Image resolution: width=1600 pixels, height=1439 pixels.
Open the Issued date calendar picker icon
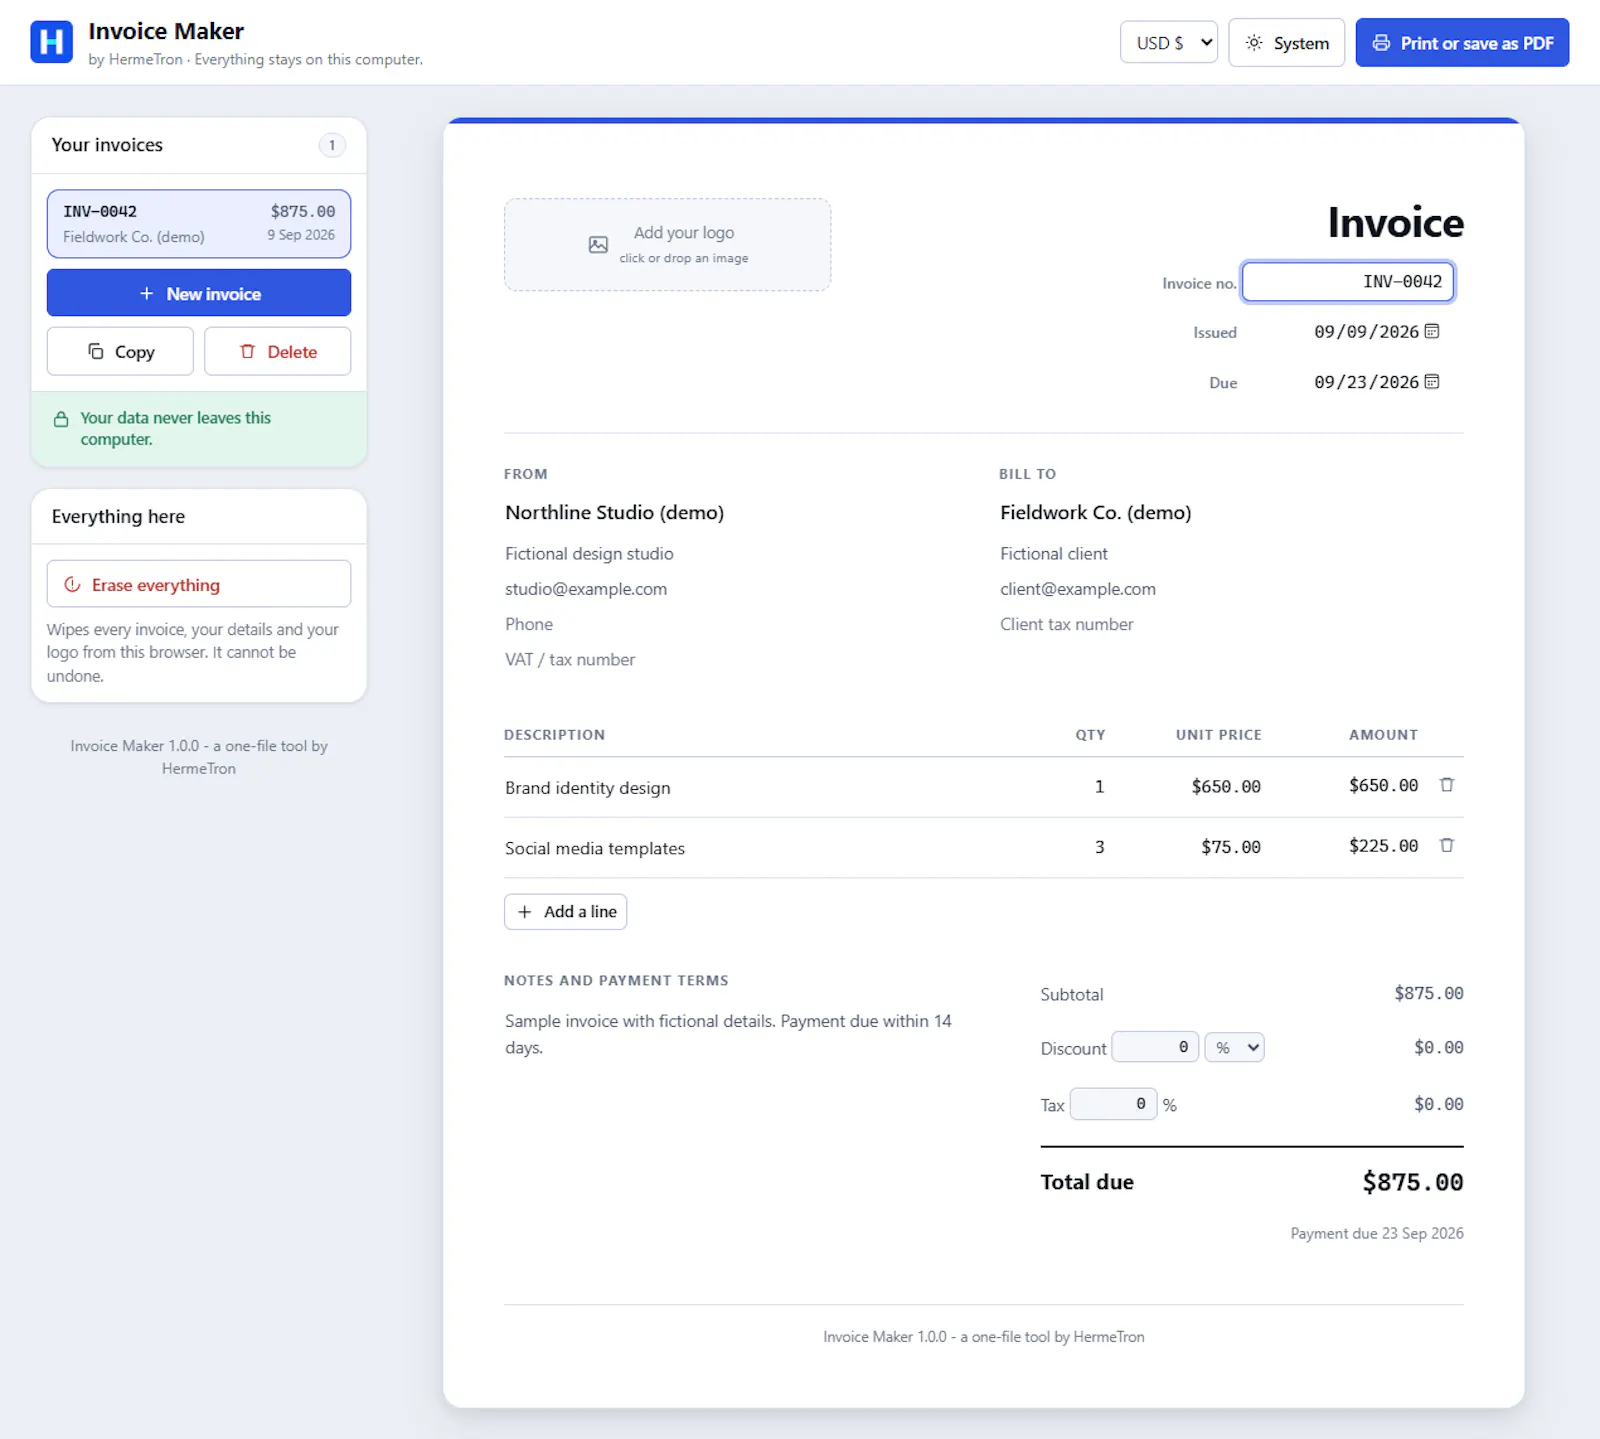point(1432,331)
